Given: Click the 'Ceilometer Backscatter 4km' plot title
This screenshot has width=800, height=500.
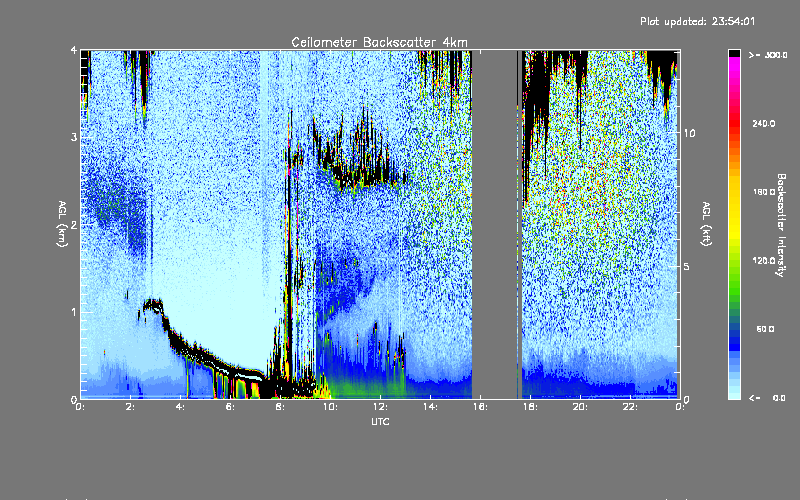Looking at the screenshot, I should (x=379, y=42).
